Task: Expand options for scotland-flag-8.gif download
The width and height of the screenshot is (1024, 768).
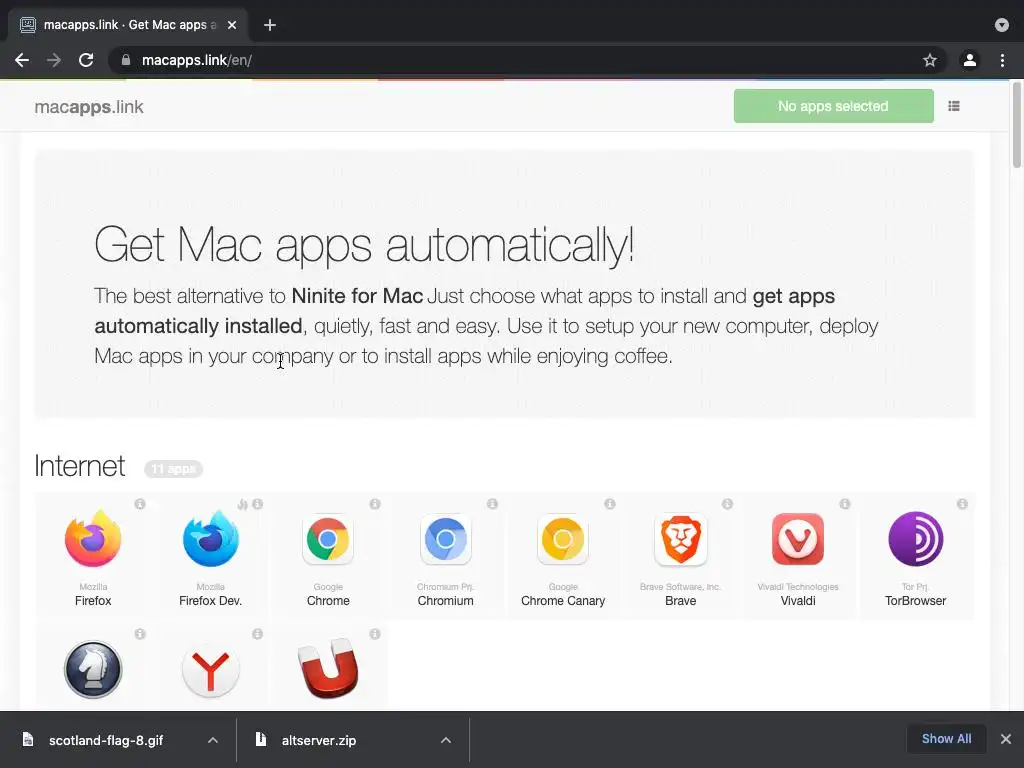Action: pyautogui.click(x=213, y=740)
